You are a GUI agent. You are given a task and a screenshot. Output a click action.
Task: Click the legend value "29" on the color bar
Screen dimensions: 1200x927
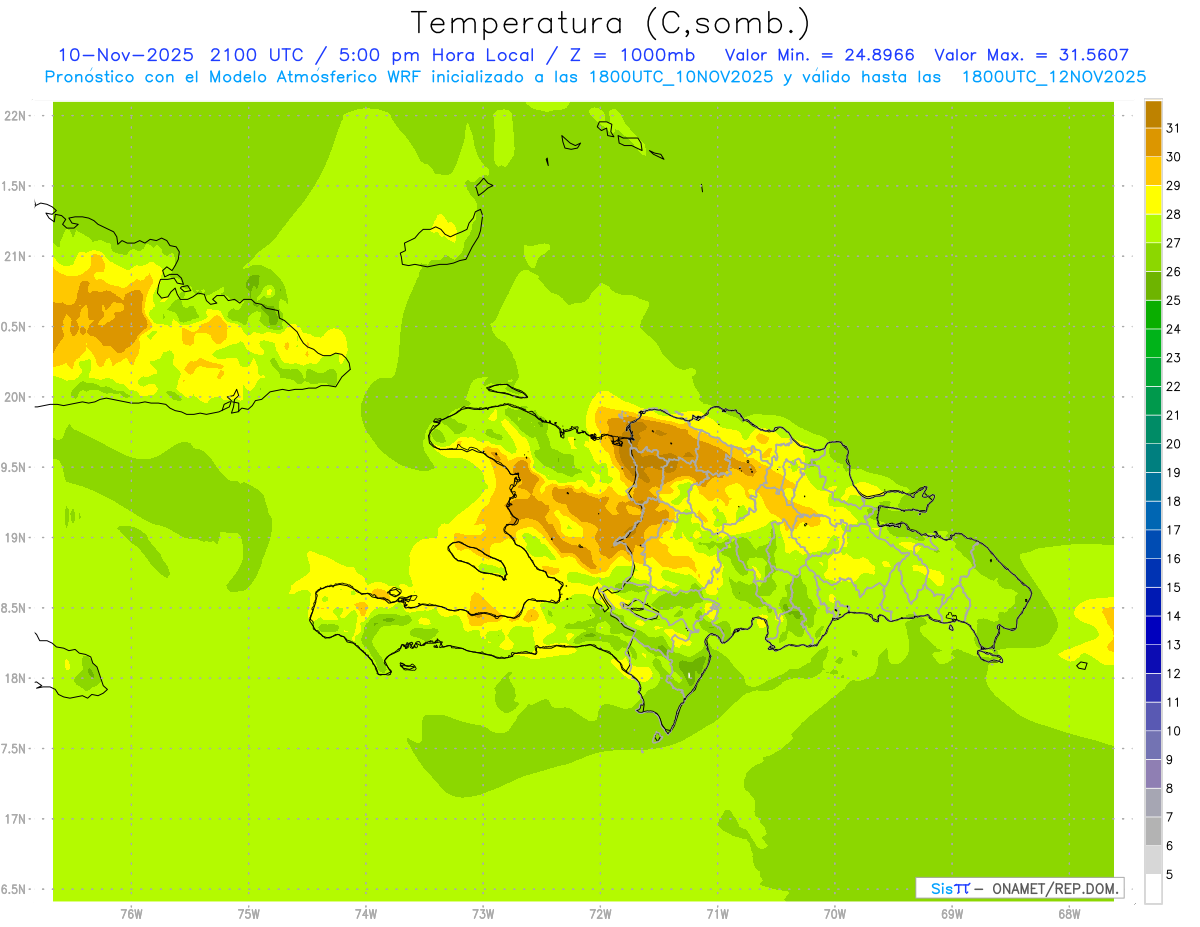coord(1173,186)
